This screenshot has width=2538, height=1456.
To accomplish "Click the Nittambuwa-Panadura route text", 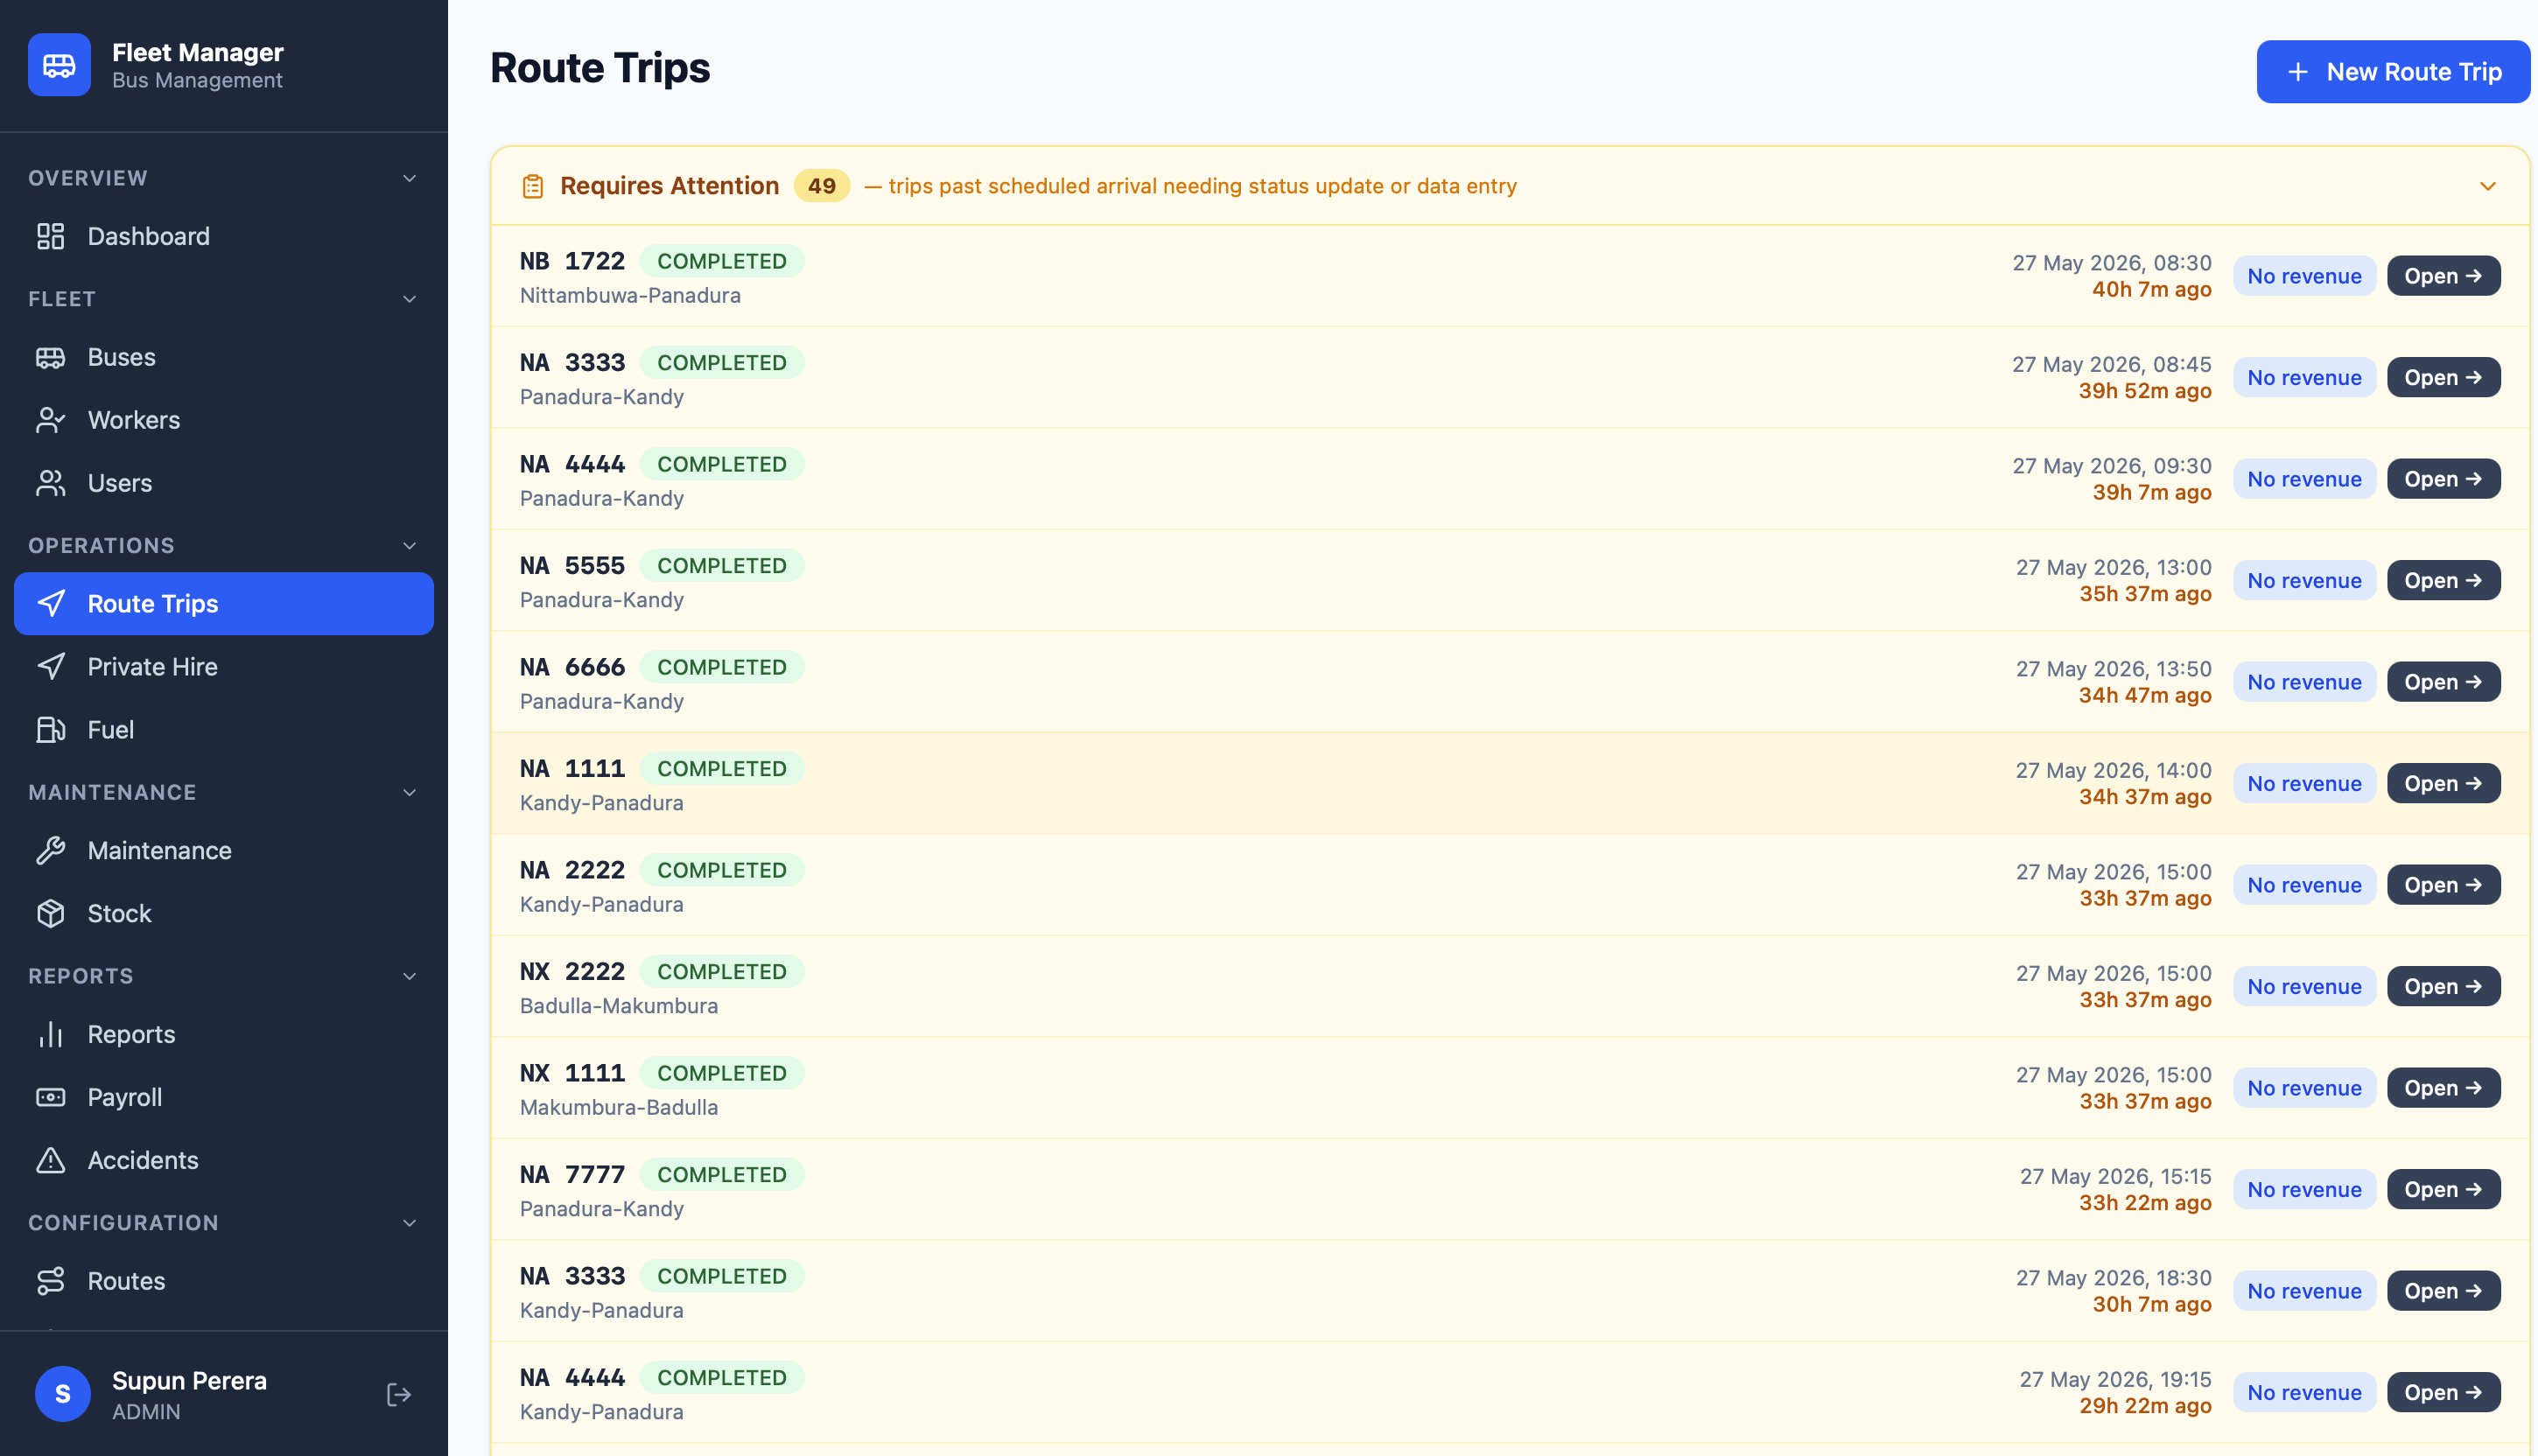I will pos(630,296).
